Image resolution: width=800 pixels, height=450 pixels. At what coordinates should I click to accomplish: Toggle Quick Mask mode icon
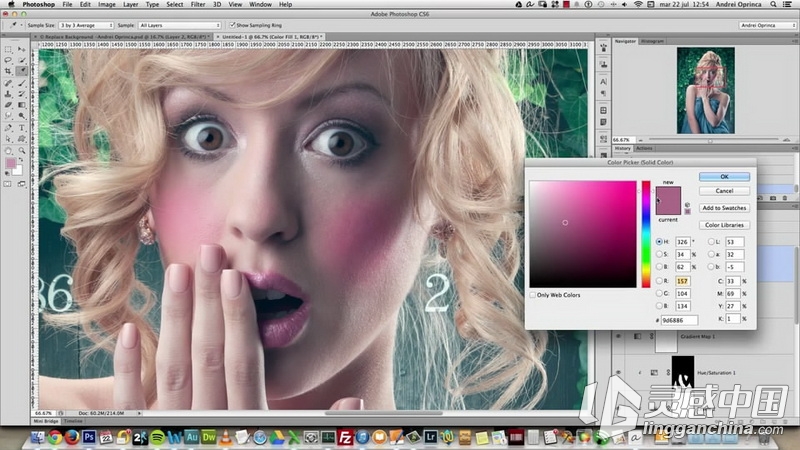coord(8,184)
